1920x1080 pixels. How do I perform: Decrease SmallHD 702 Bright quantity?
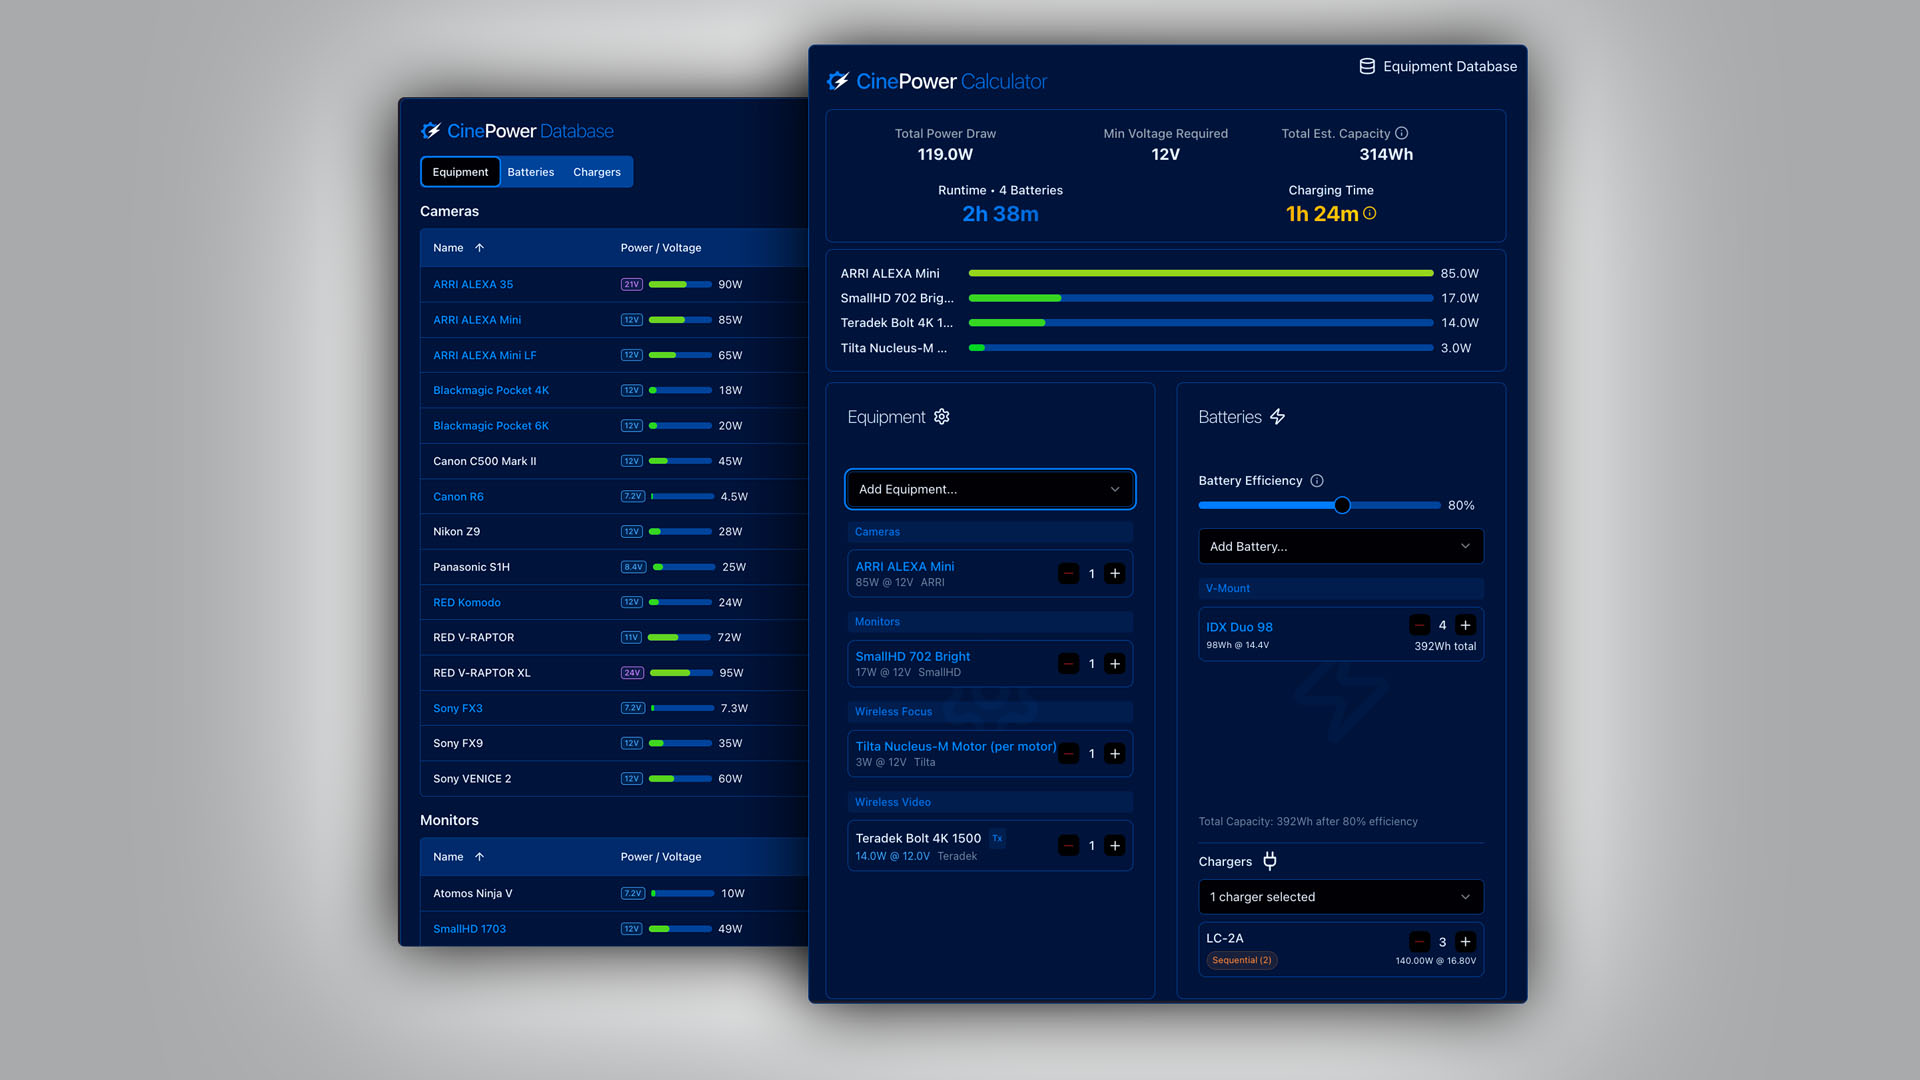pos(1068,664)
